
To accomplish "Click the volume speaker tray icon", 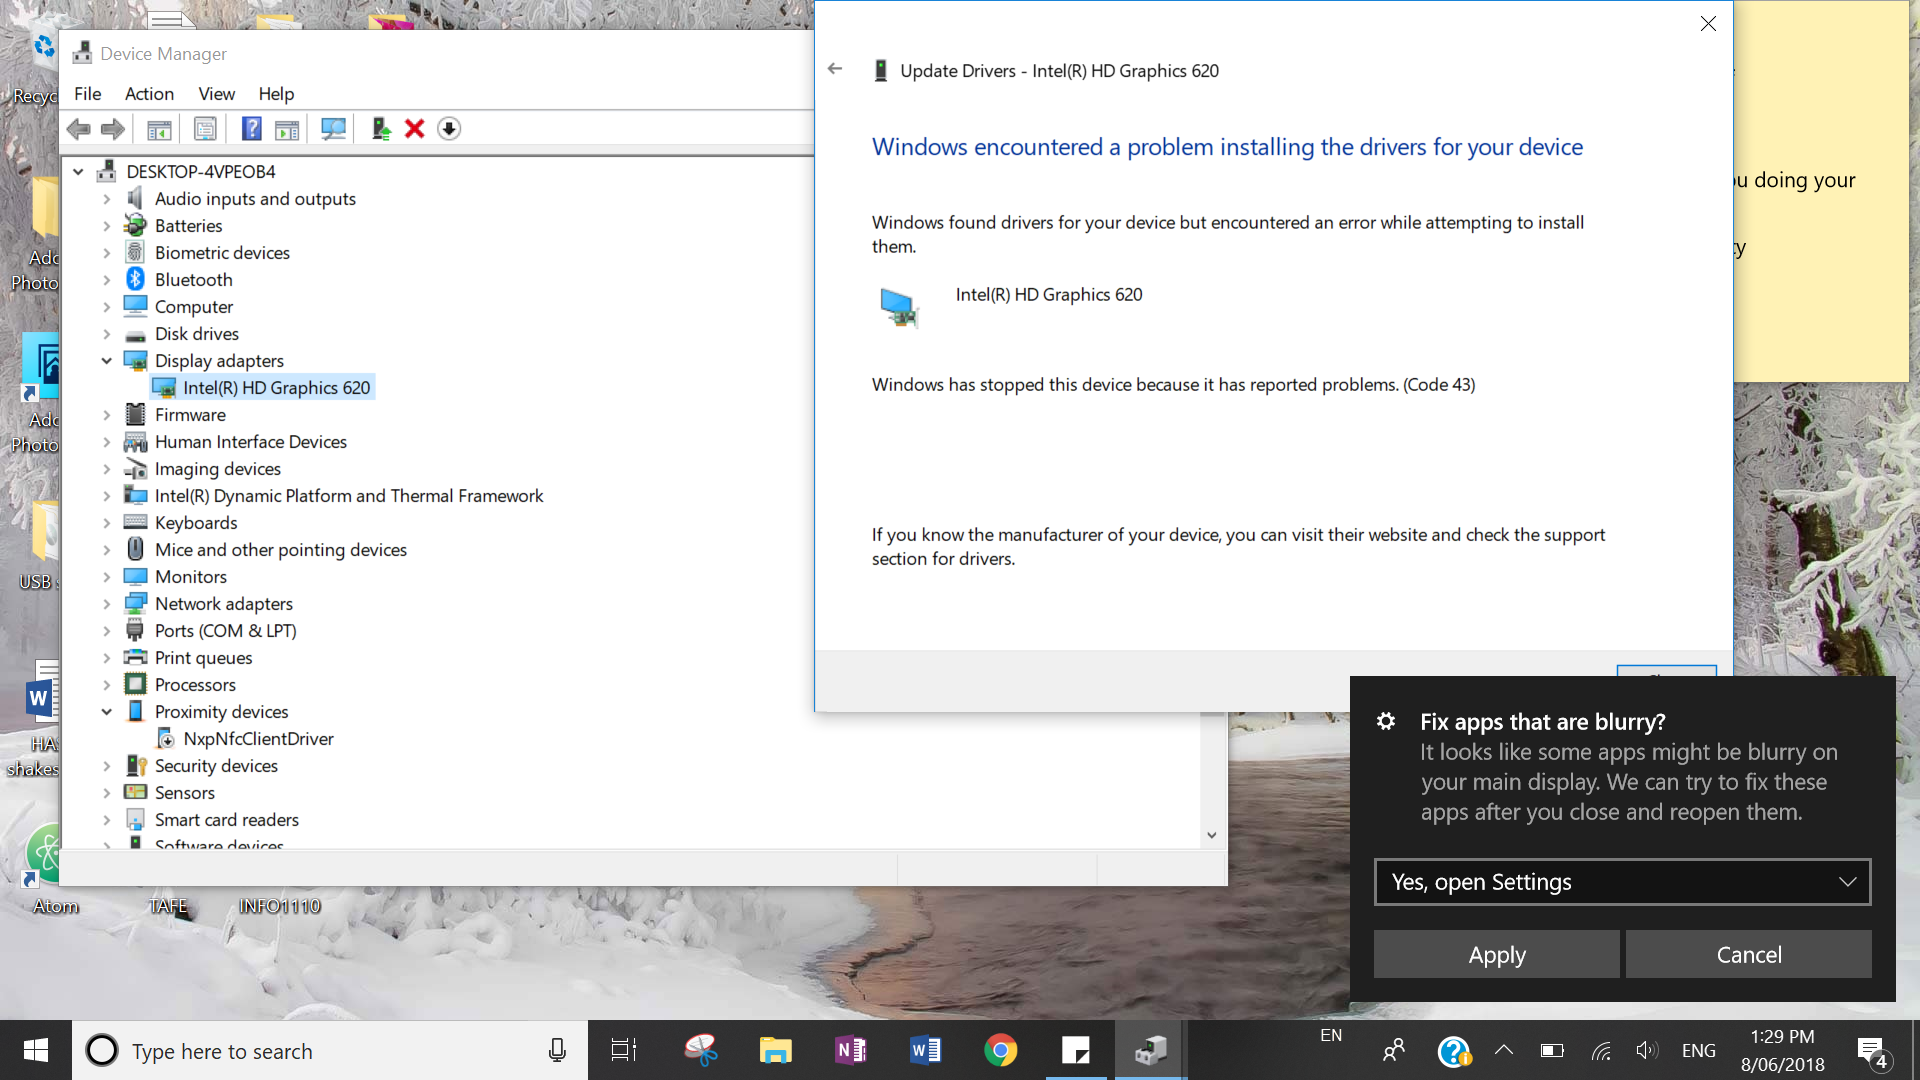I will tap(1646, 1050).
